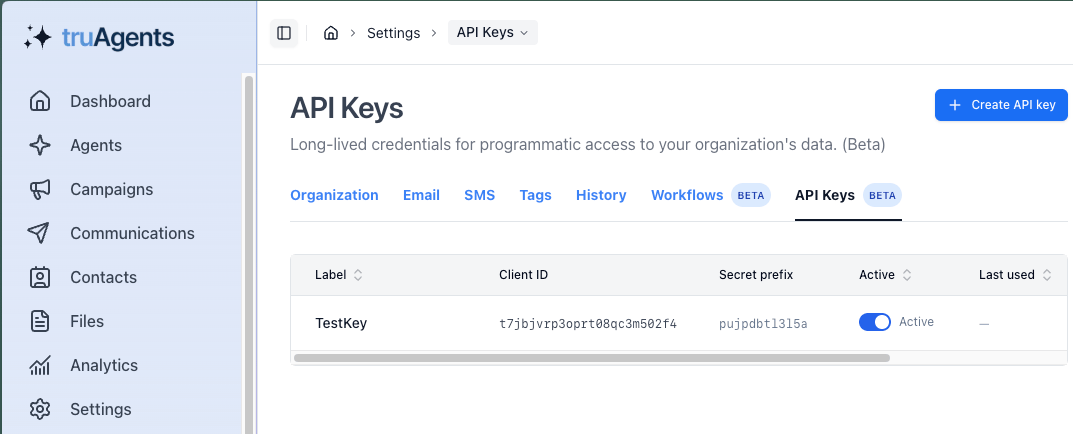Viewport: 1073px width, 434px height.
Task: Click the Analytics chart icon
Action: [40, 365]
